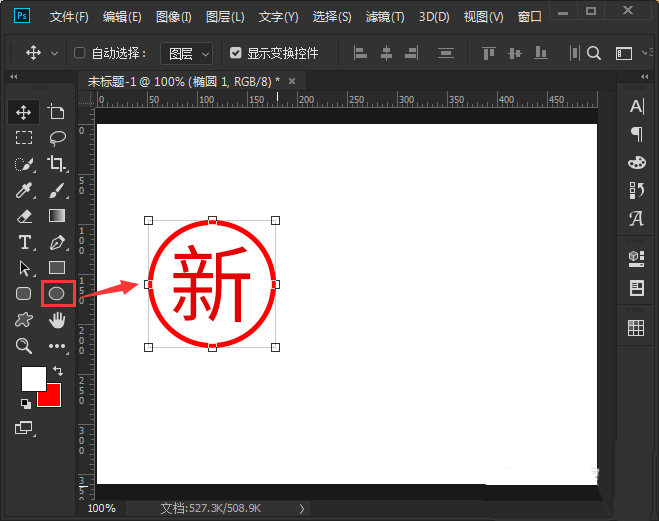Activate the Hand tool
This screenshot has width=659, height=521.
point(57,320)
